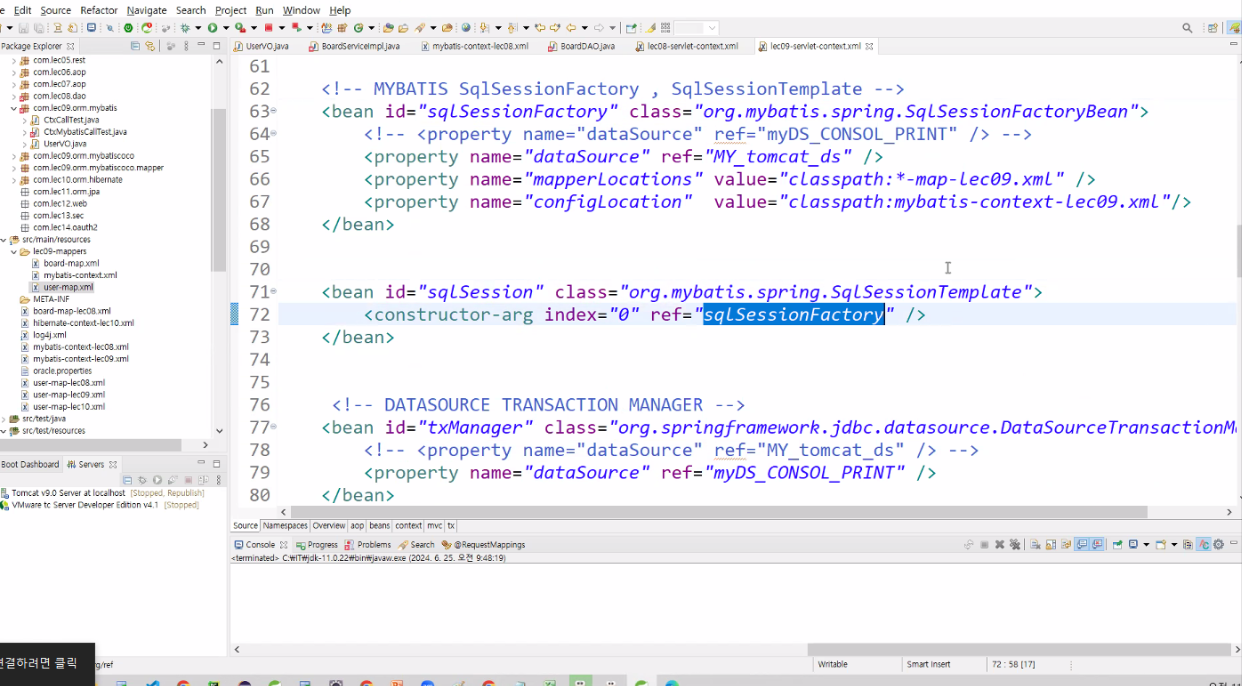Switch to mybatis-context-lec08.xml tab
The width and height of the screenshot is (1242, 686).
474,46
